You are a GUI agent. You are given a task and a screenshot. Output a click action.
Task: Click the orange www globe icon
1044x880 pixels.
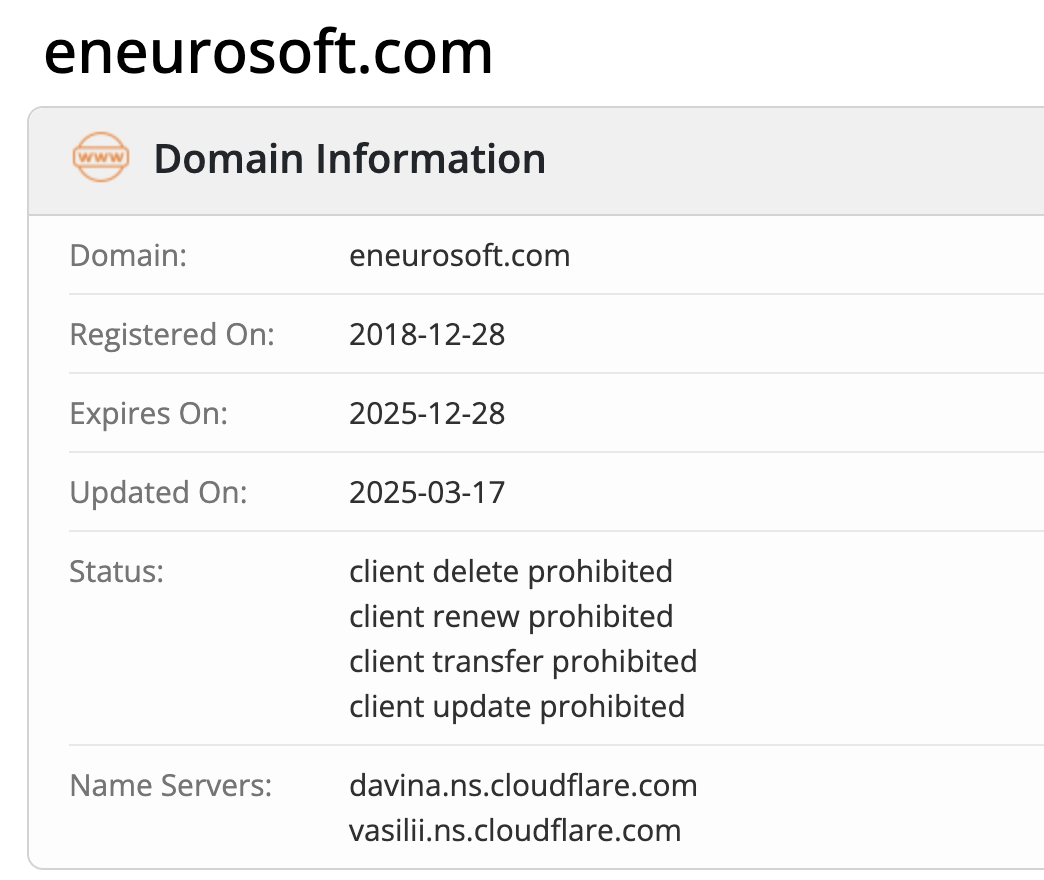tap(101, 157)
